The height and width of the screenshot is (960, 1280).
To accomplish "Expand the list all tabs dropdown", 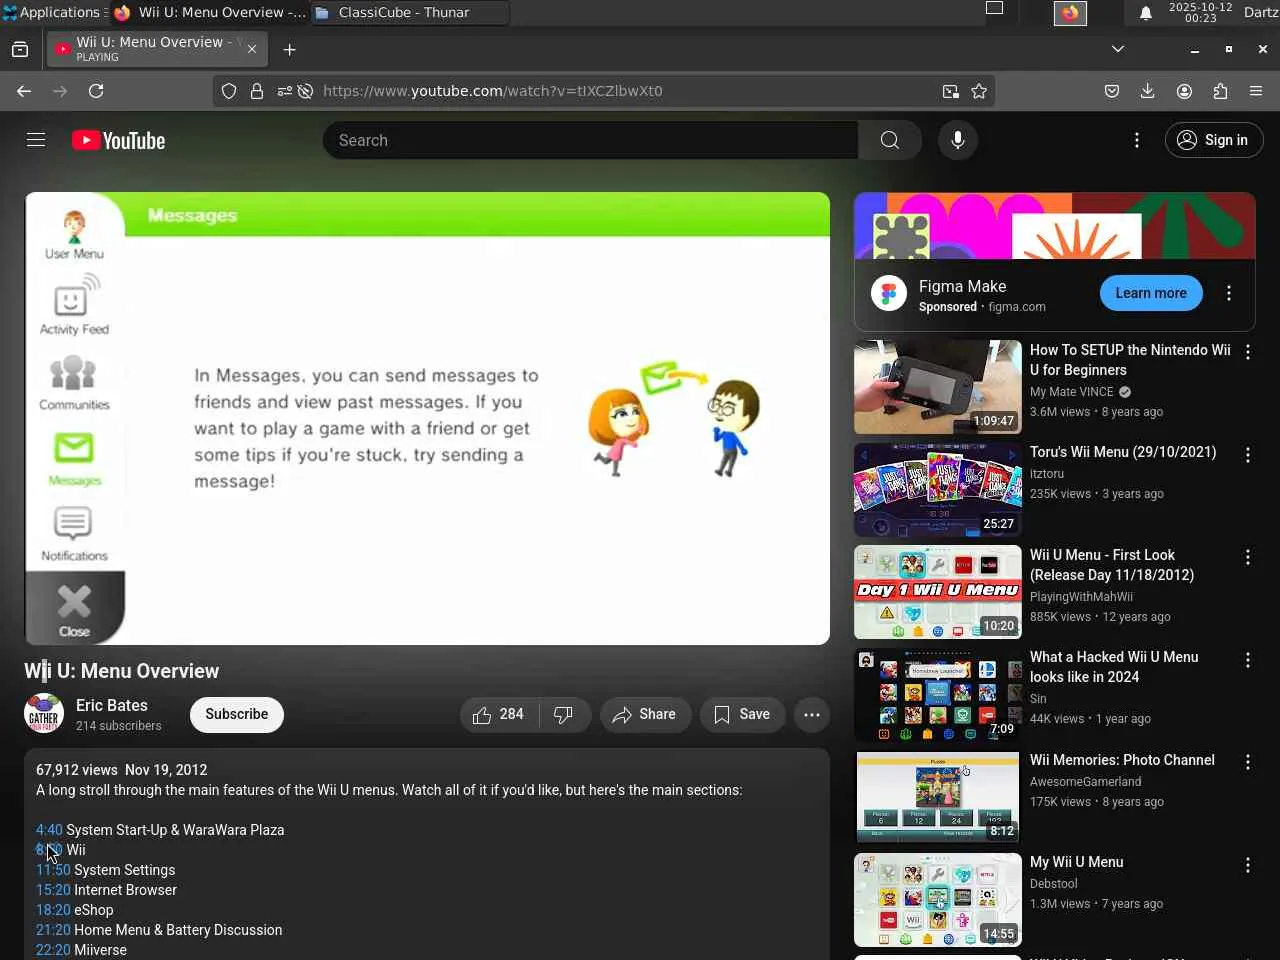I will click(1118, 49).
